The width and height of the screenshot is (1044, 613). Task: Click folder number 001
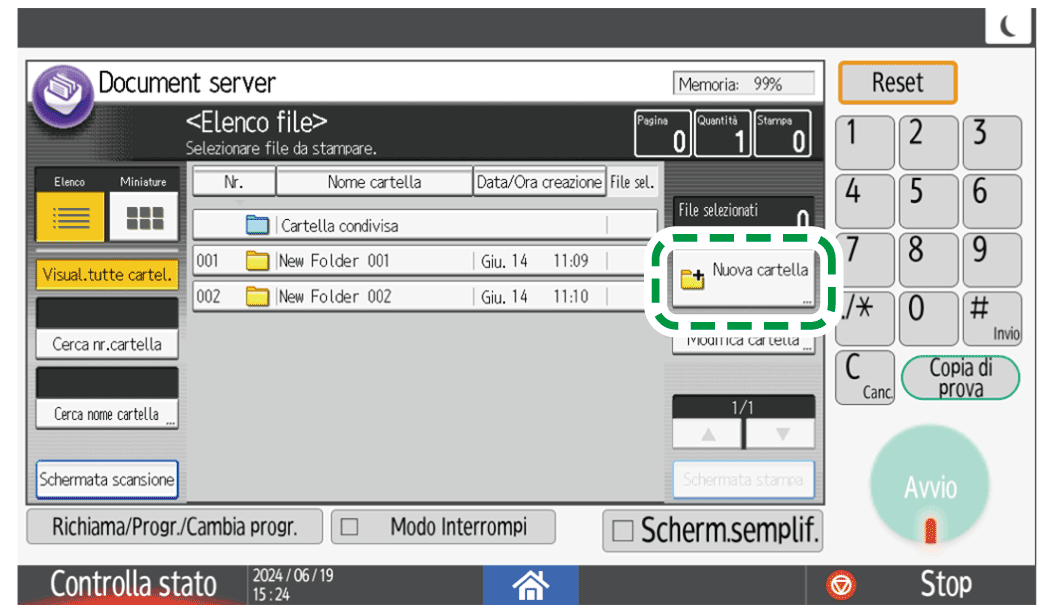pos(208,261)
